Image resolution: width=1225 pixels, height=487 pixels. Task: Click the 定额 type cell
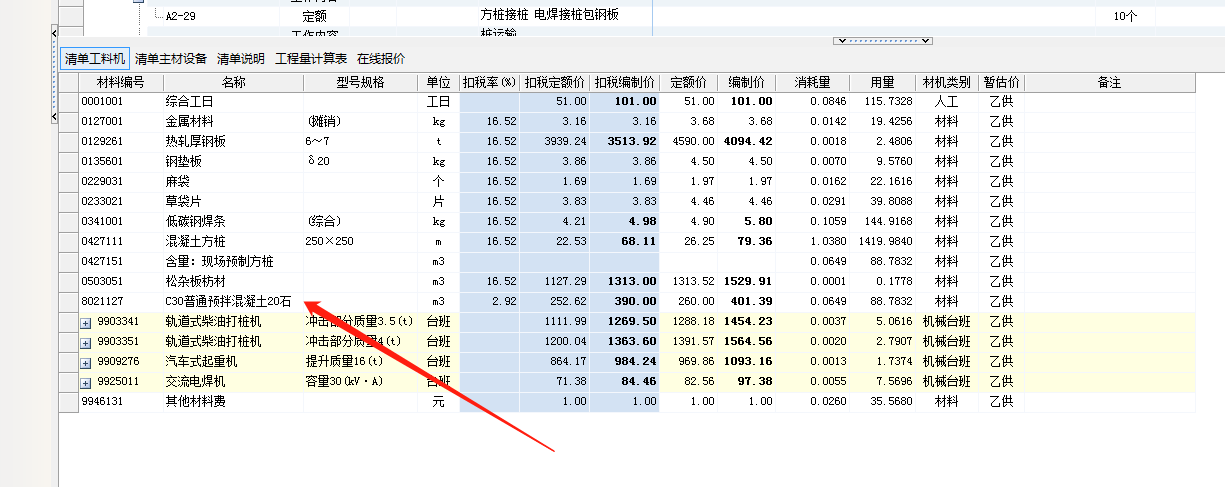pyautogui.click(x=314, y=16)
